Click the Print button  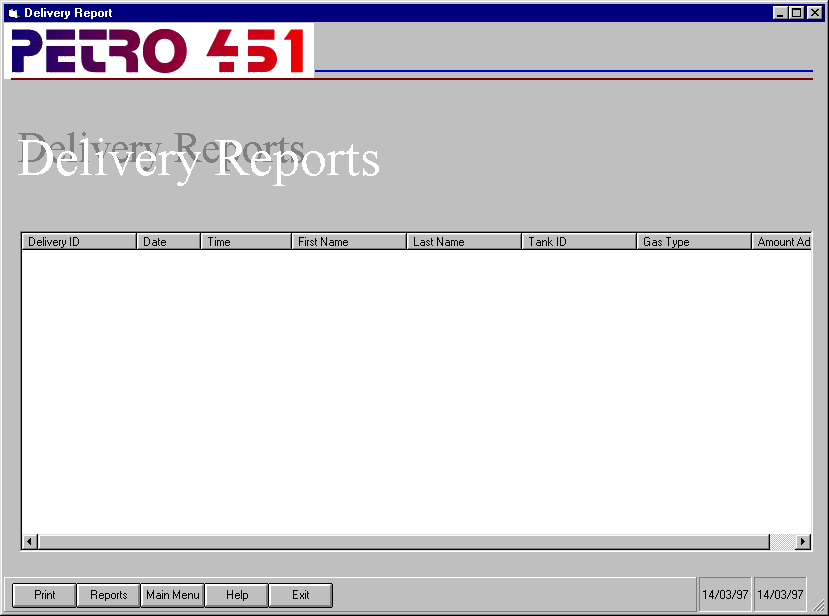pyautogui.click(x=44, y=595)
